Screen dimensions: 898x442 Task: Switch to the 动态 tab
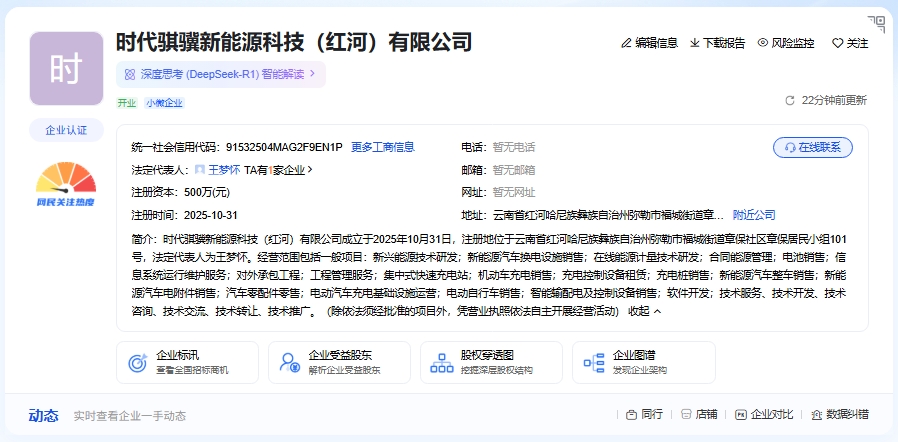[x=43, y=416]
